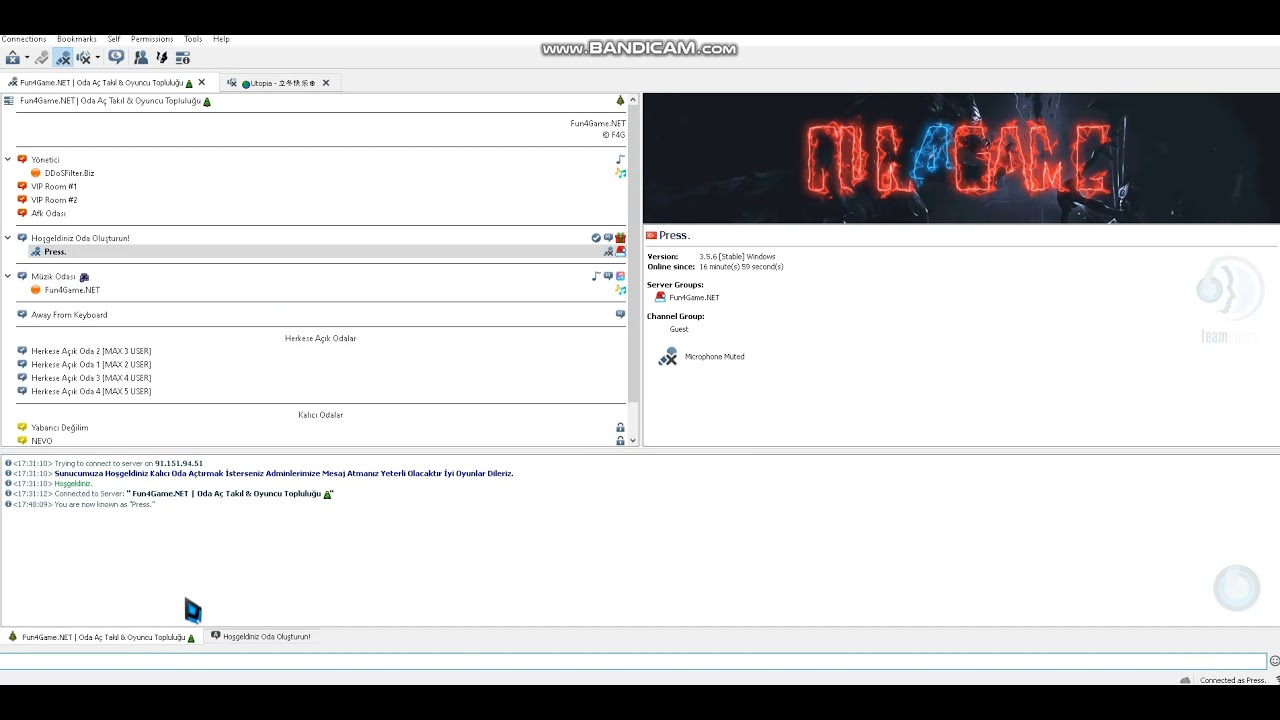Click the badge icon on Away From Keyboard row
The image size is (1280, 720).
tap(620, 314)
